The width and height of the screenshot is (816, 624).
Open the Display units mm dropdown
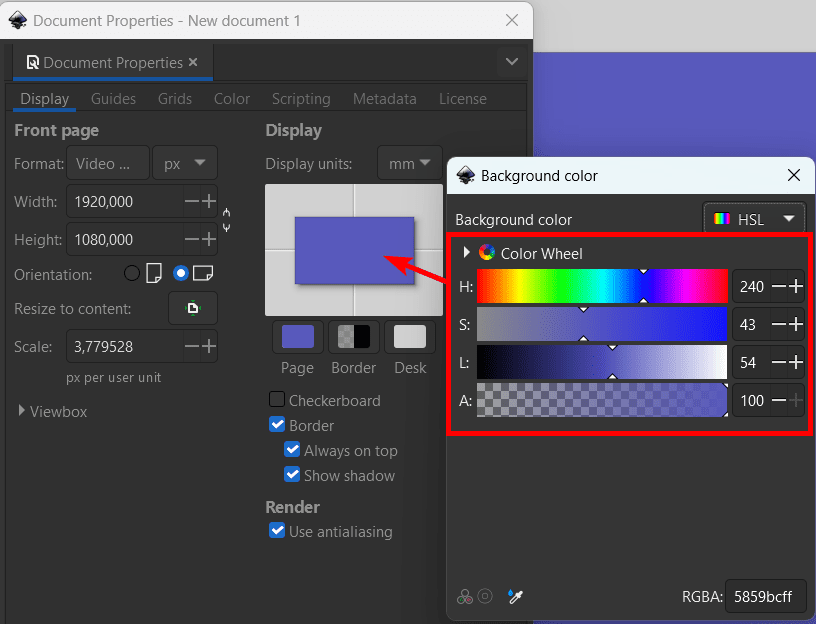click(410, 164)
